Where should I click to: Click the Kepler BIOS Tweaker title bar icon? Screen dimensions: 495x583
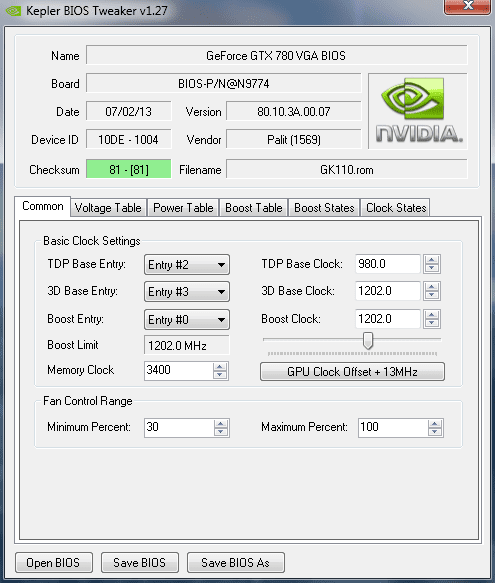pyautogui.click(x=13, y=11)
